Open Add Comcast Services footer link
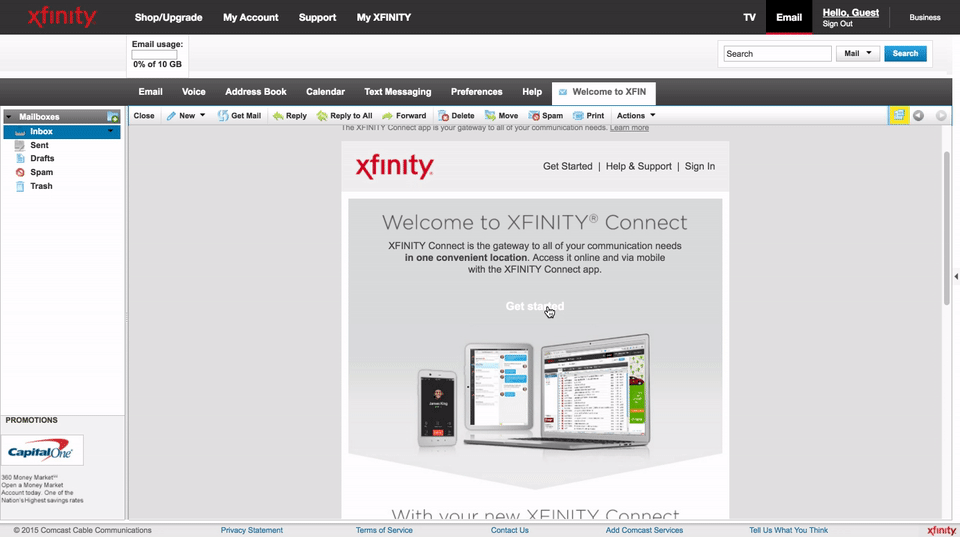 pyautogui.click(x=644, y=530)
